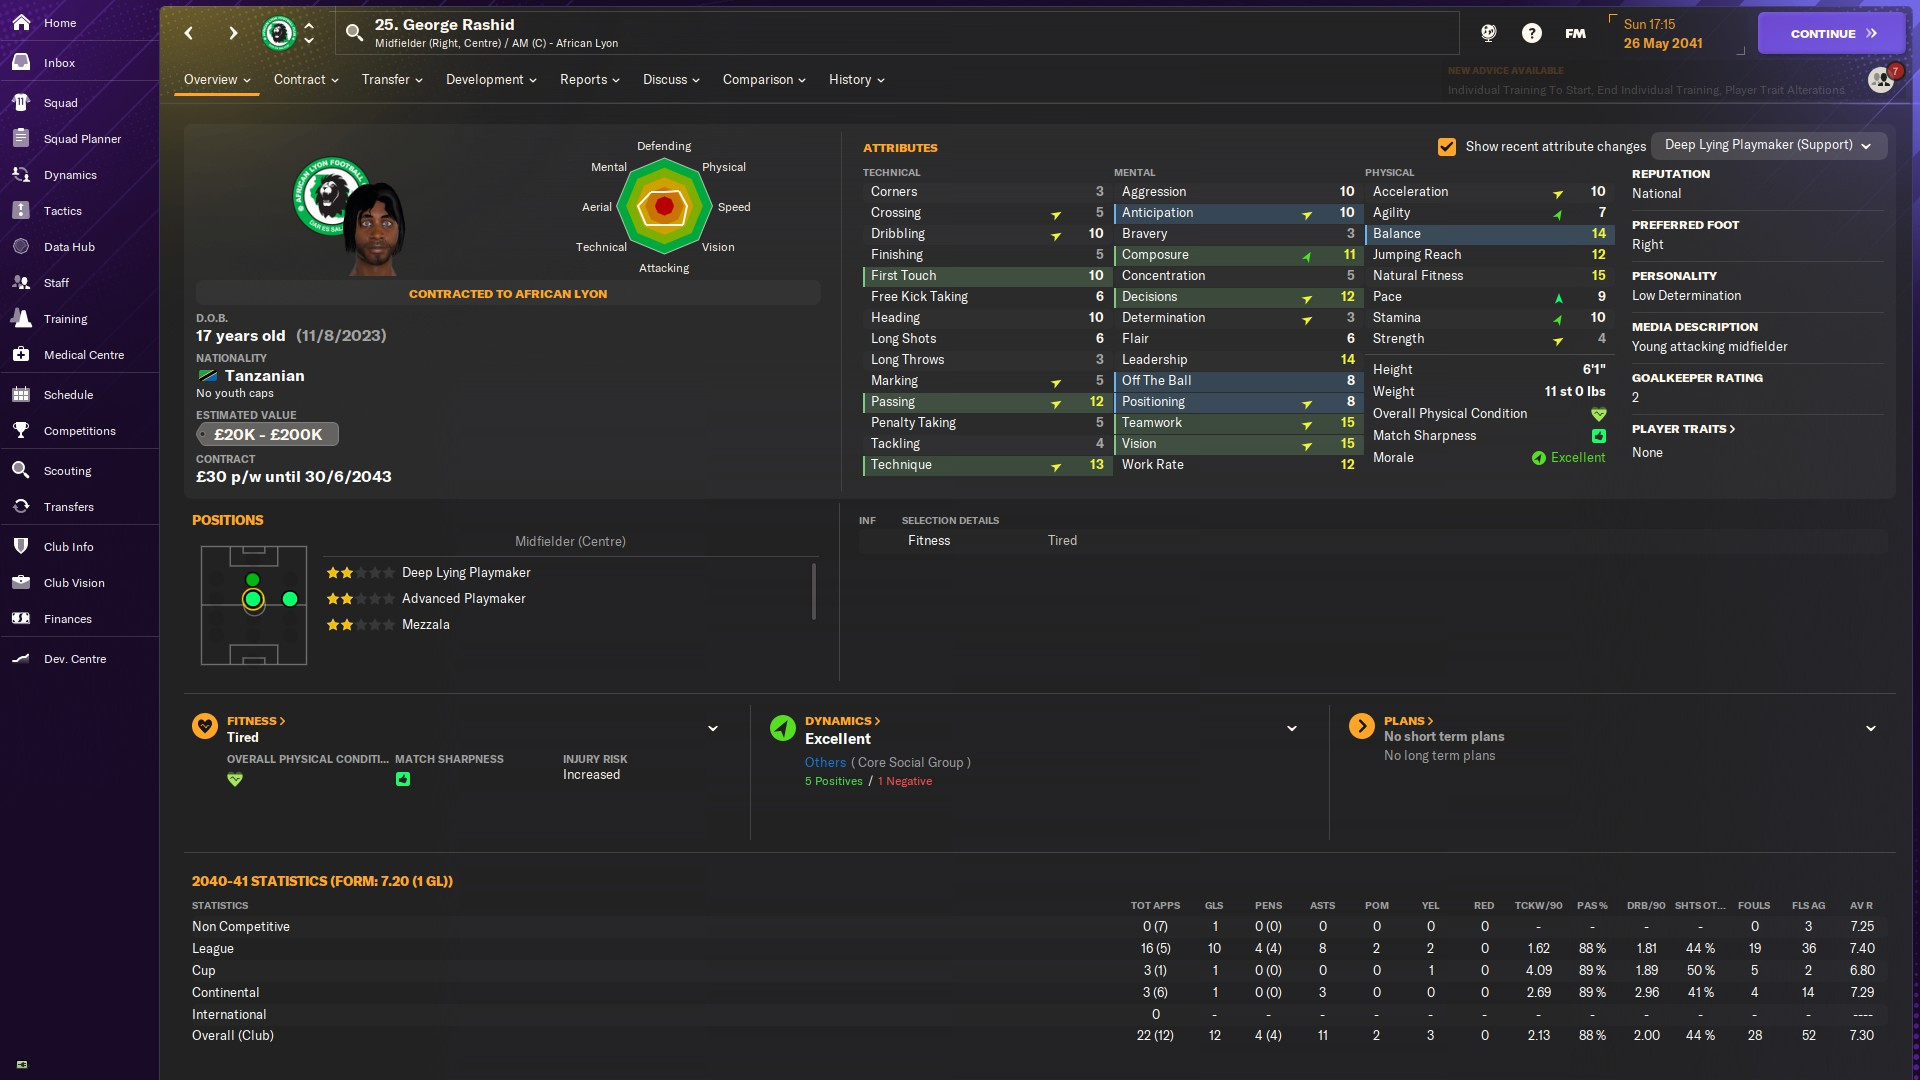Open Tactics in the sidebar

click(62, 211)
